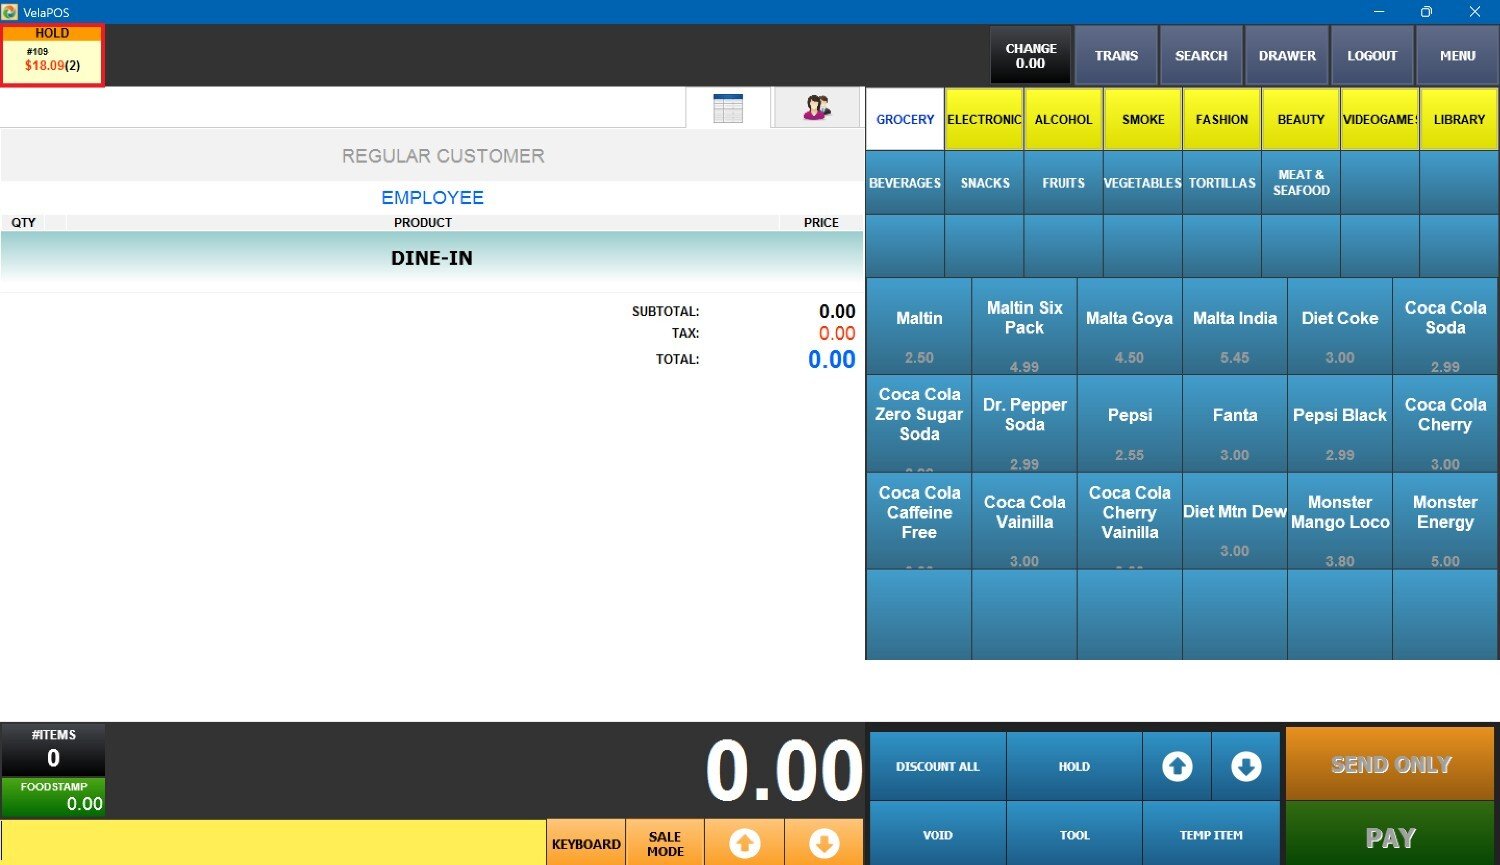1500x865 pixels.
Task: Click the SEND ONLY button
Action: pos(1390,765)
